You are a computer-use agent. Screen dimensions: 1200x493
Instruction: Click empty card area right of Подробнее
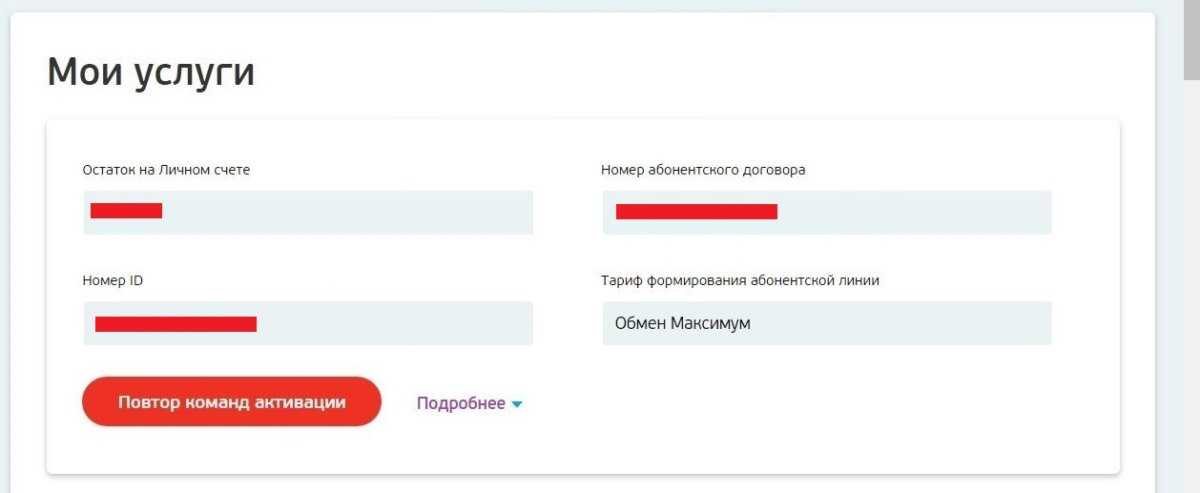coord(800,404)
